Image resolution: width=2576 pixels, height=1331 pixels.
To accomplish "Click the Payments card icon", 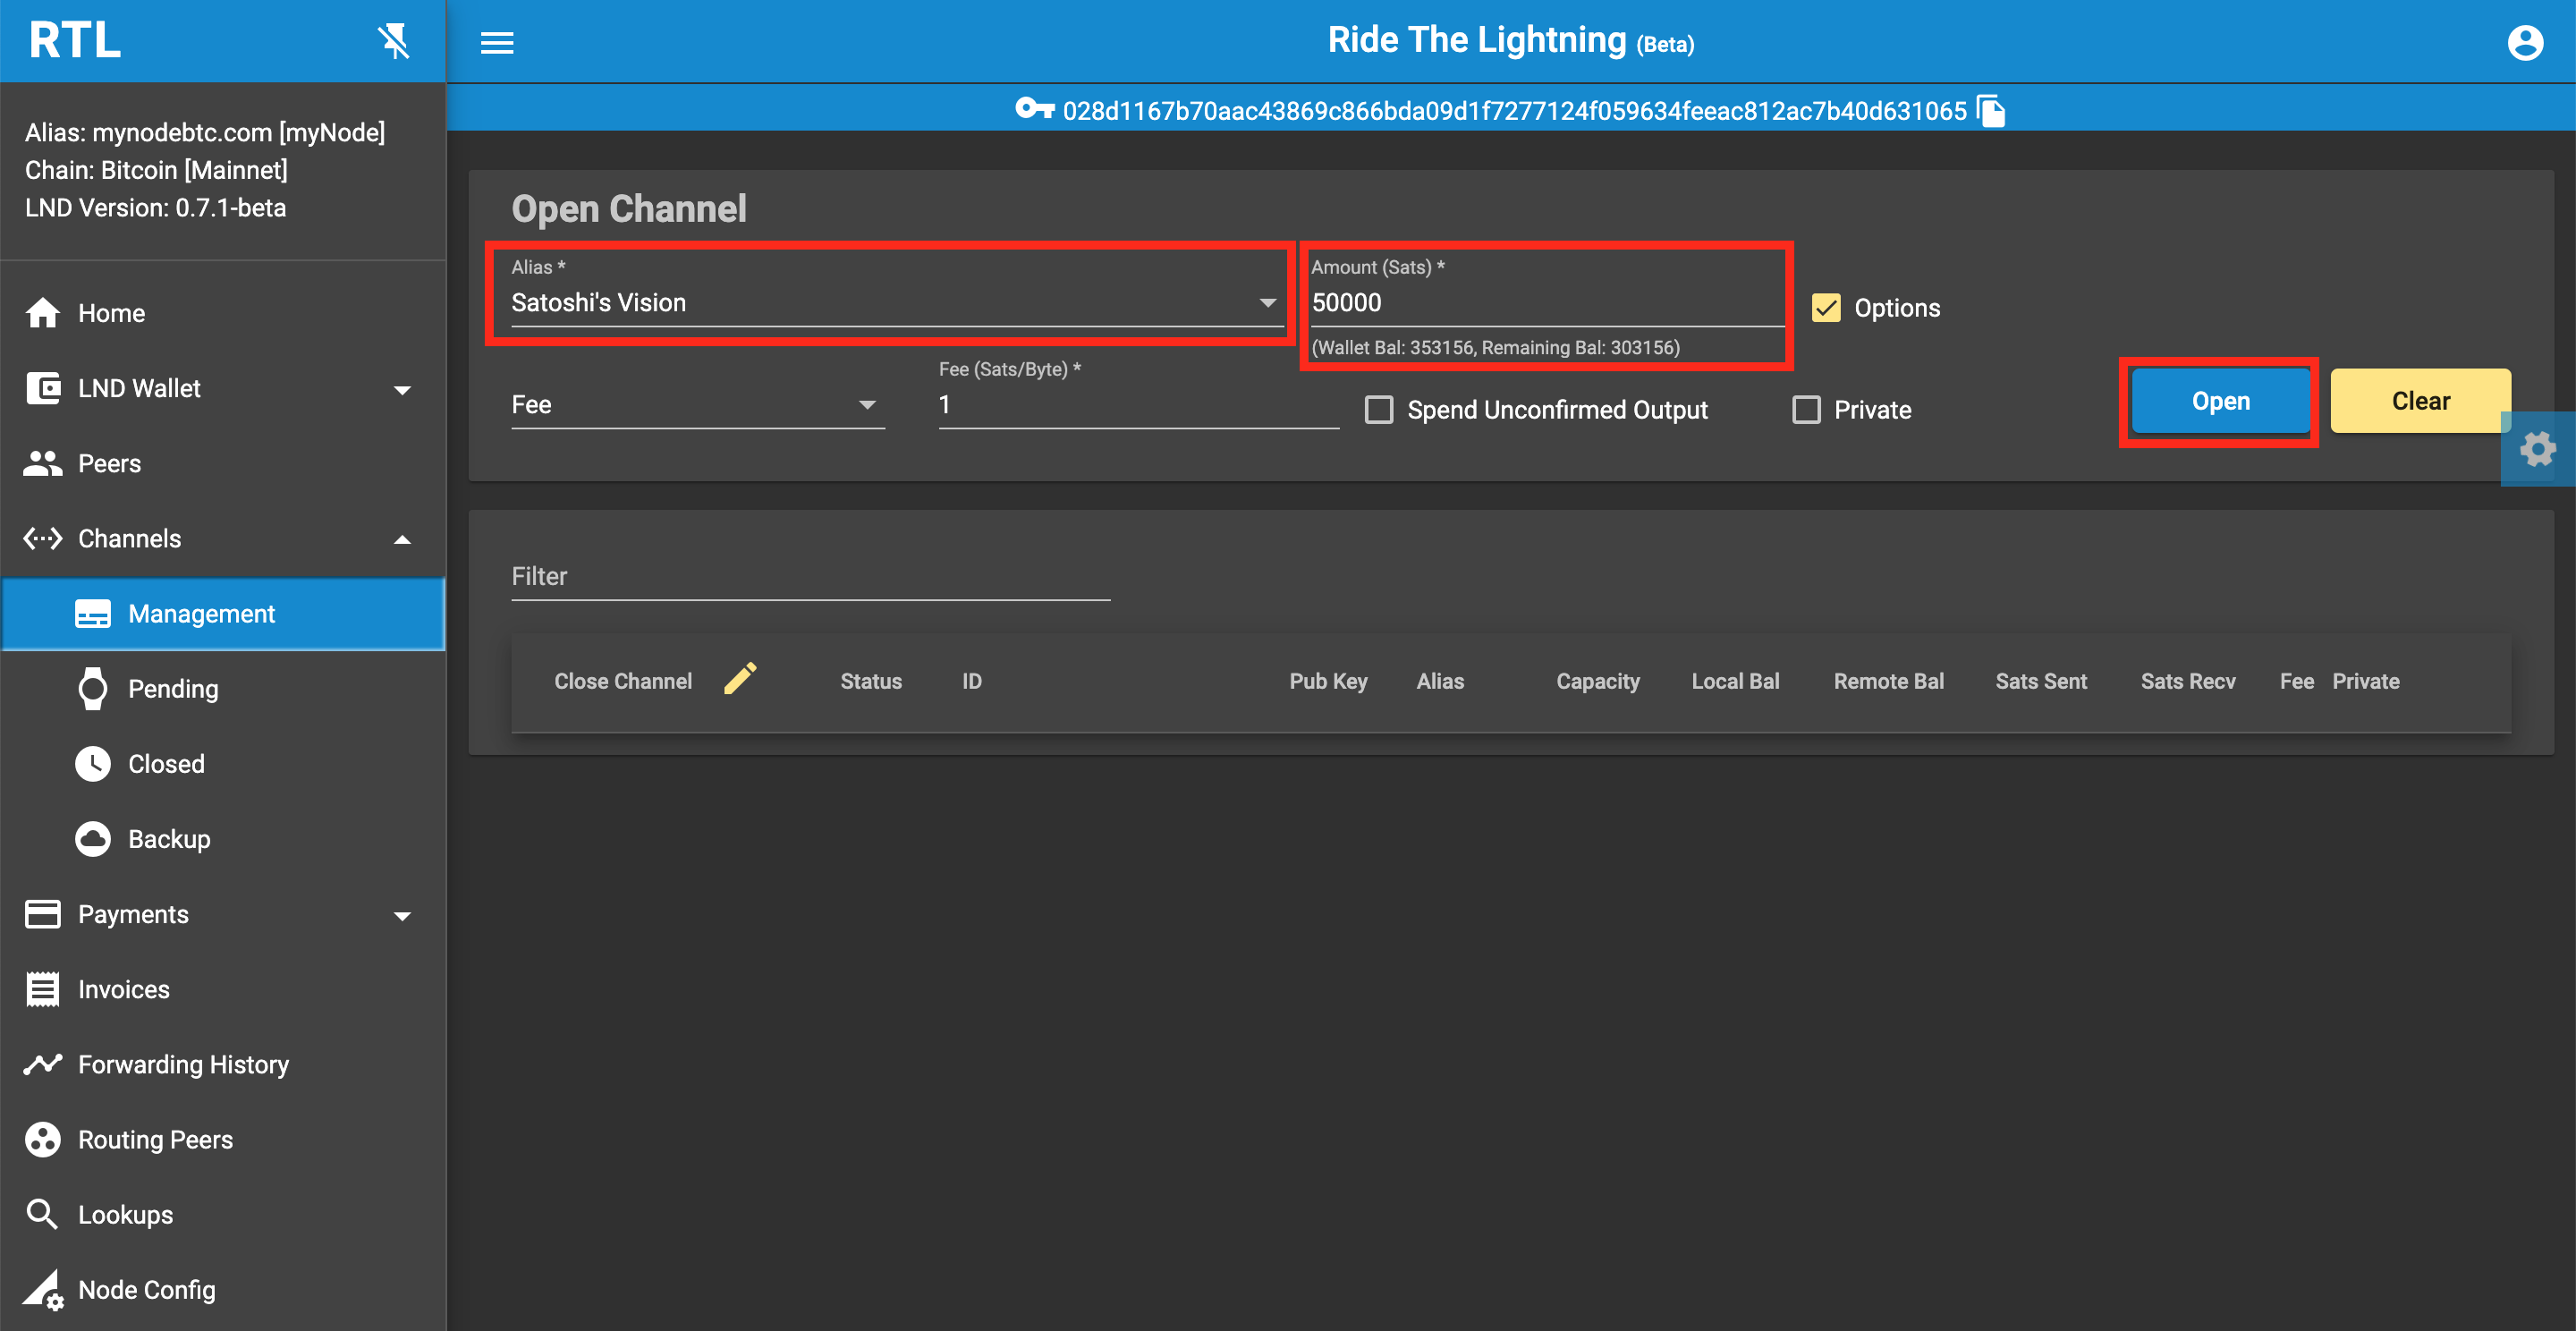I will point(43,914).
